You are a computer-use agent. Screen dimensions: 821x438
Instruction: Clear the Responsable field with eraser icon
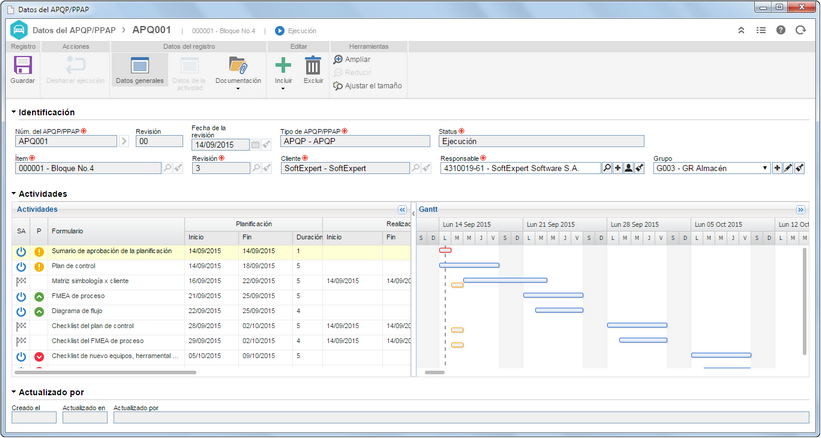point(639,168)
